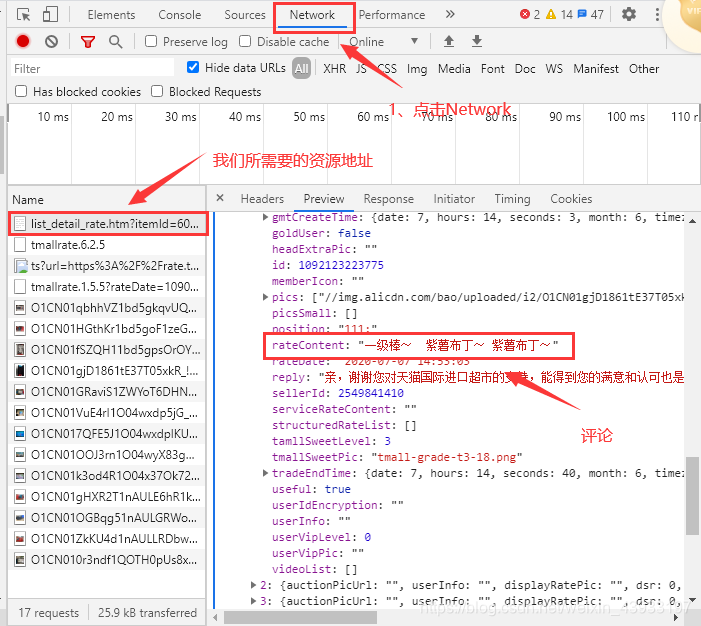701x626 pixels.
Task: Filter requests by WS
Action: tap(554, 68)
